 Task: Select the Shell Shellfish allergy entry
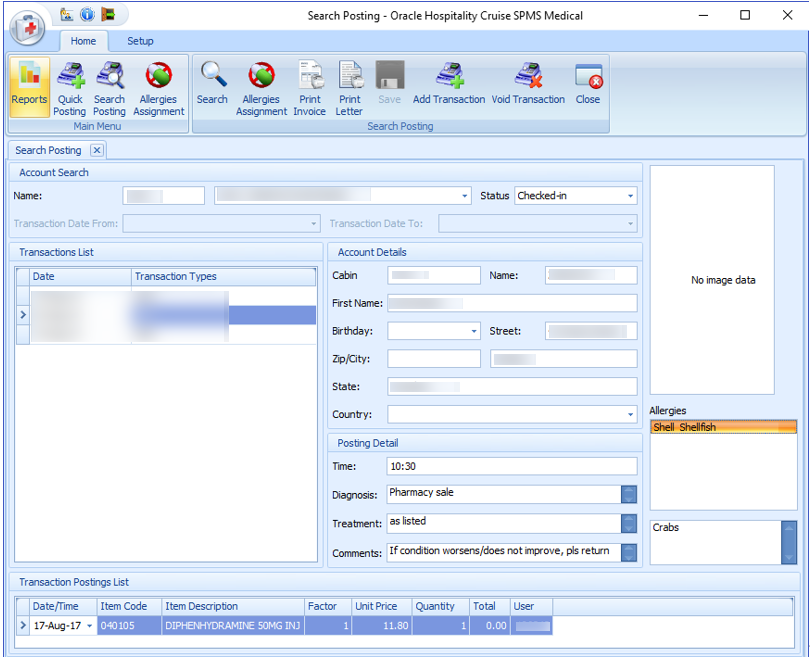click(711, 426)
